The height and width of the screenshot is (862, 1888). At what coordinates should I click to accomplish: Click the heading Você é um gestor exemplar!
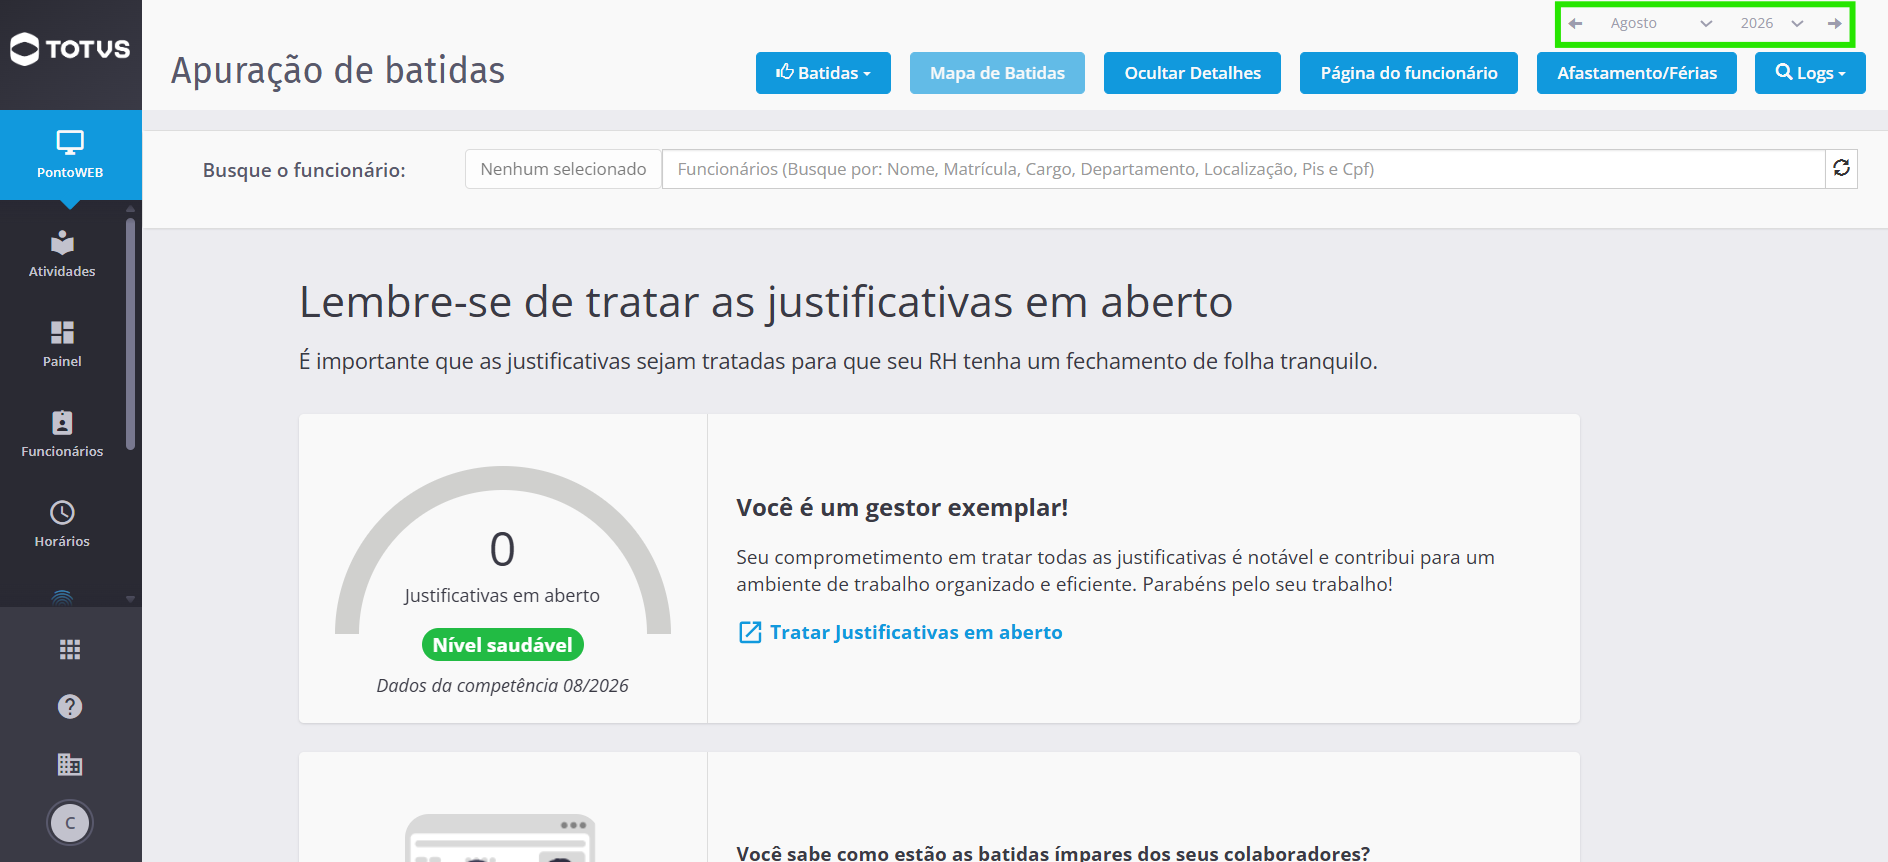tap(902, 508)
